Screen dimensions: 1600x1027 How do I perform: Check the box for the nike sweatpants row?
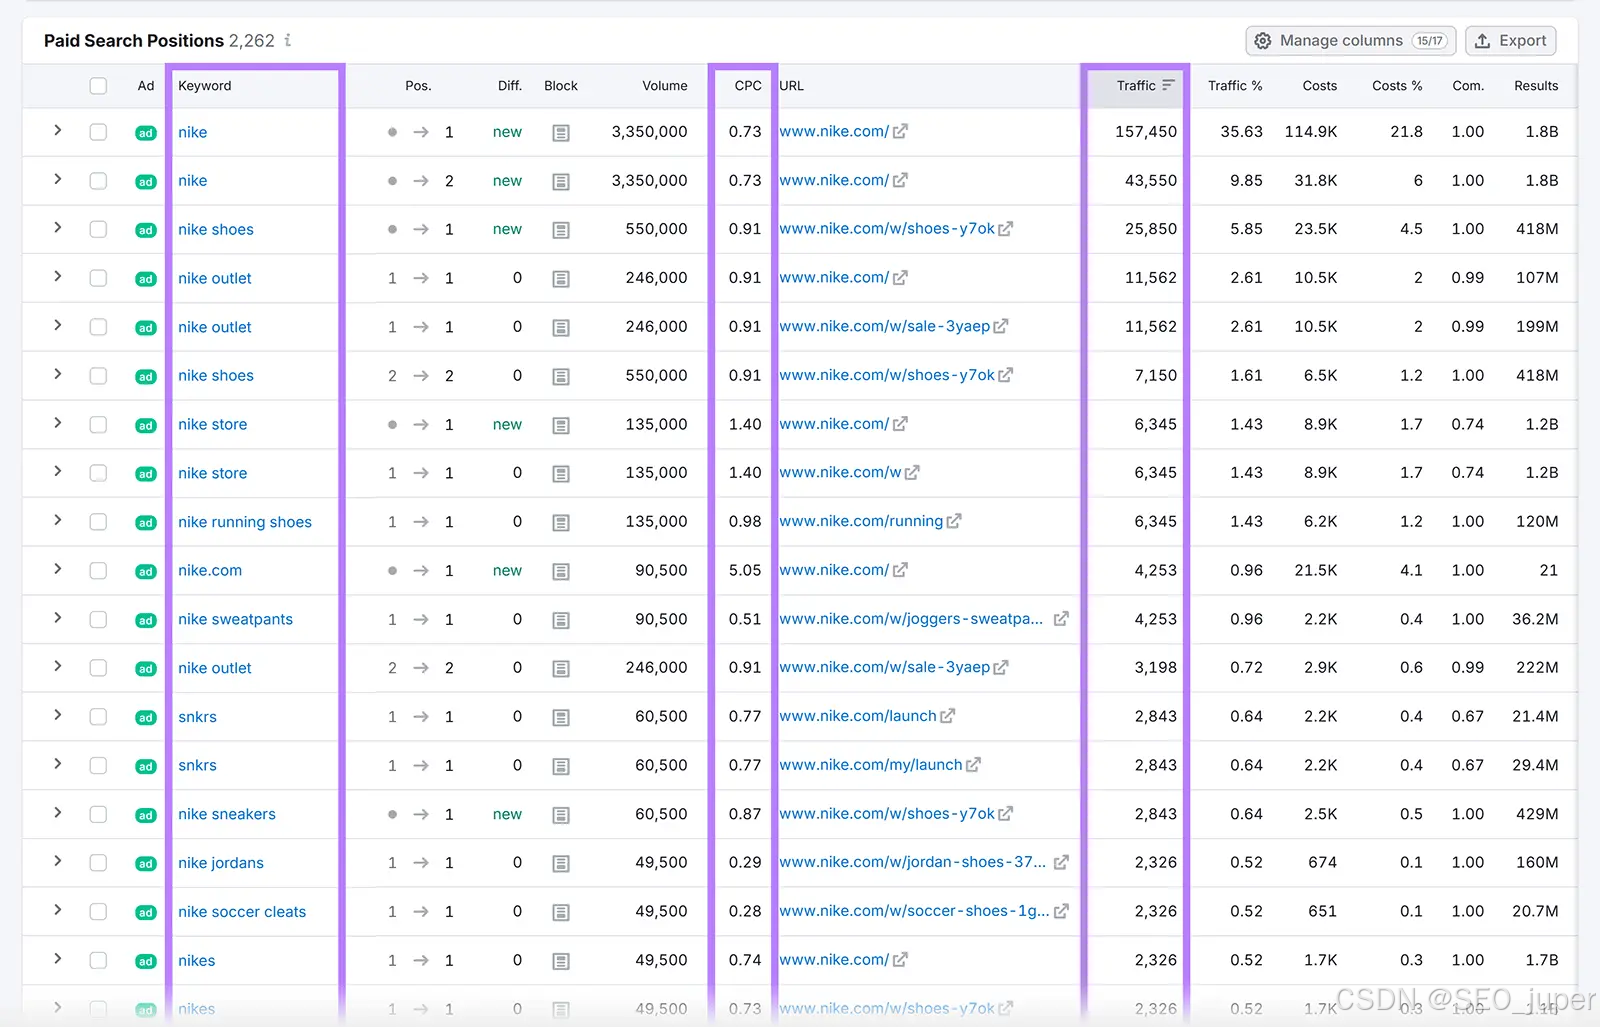(98, 620)
